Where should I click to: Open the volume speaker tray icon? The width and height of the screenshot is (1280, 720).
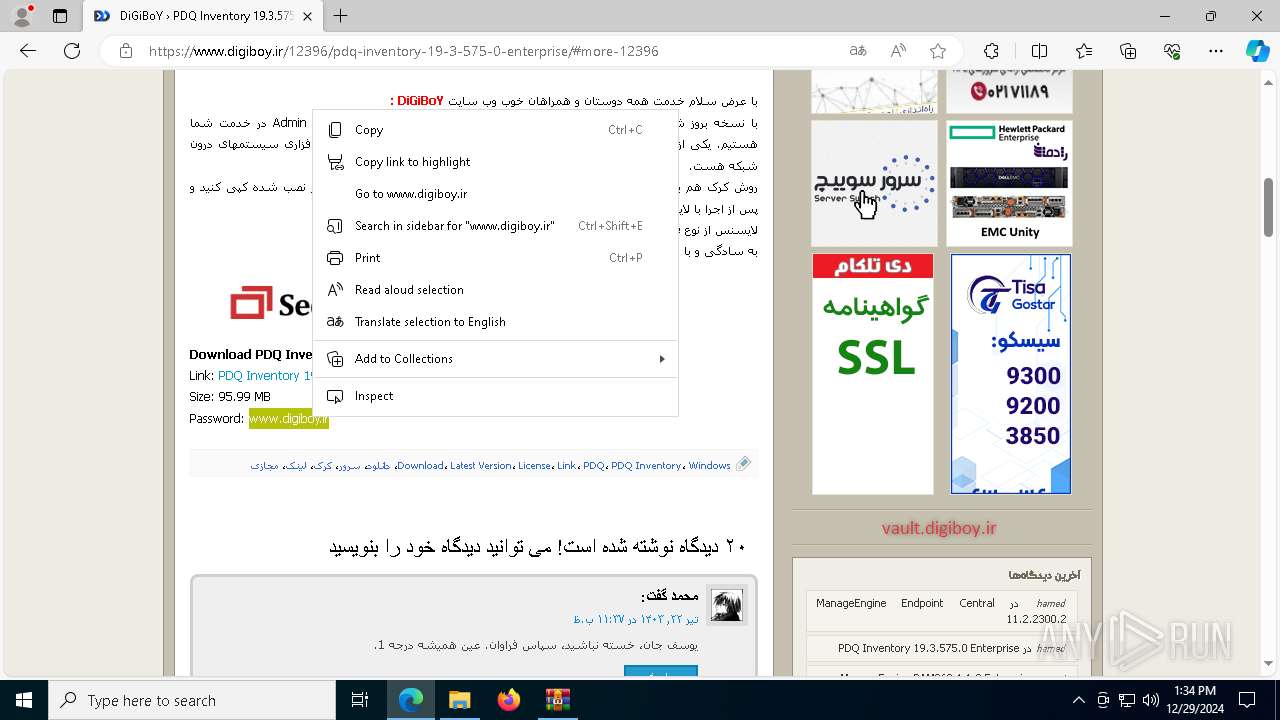pyautogui.click(x=1150, y=700)
